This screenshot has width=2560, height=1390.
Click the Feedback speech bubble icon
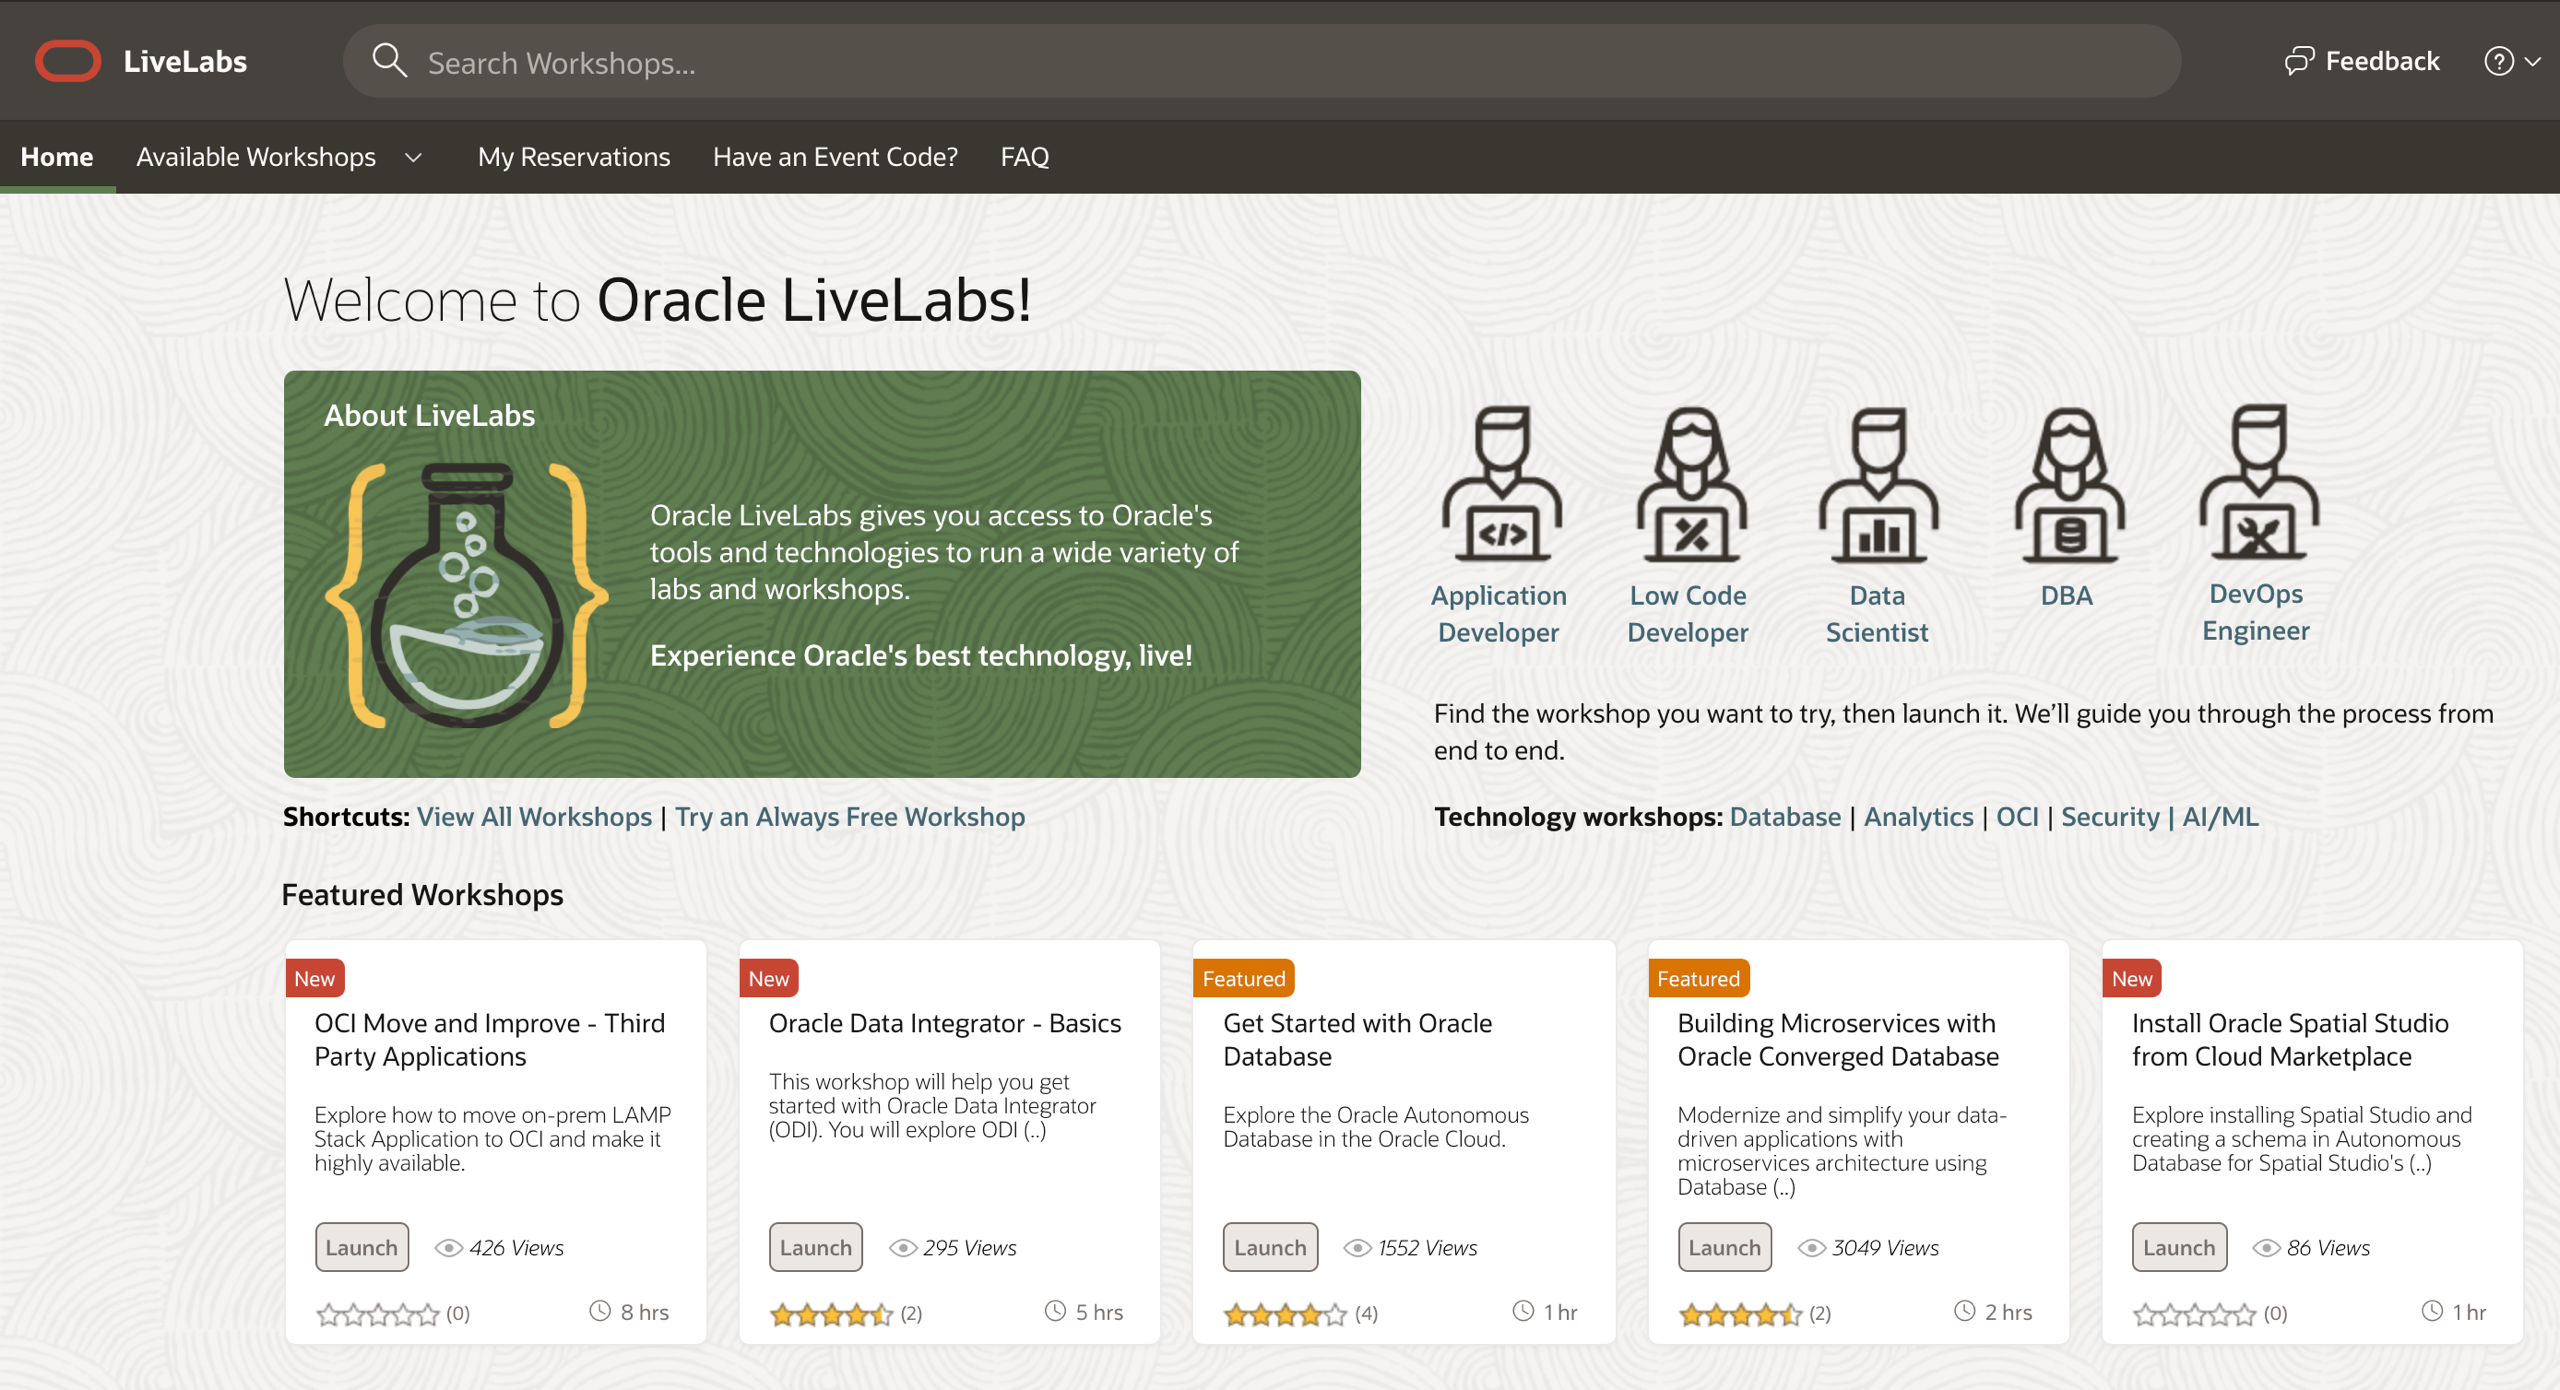[2299, 61]
